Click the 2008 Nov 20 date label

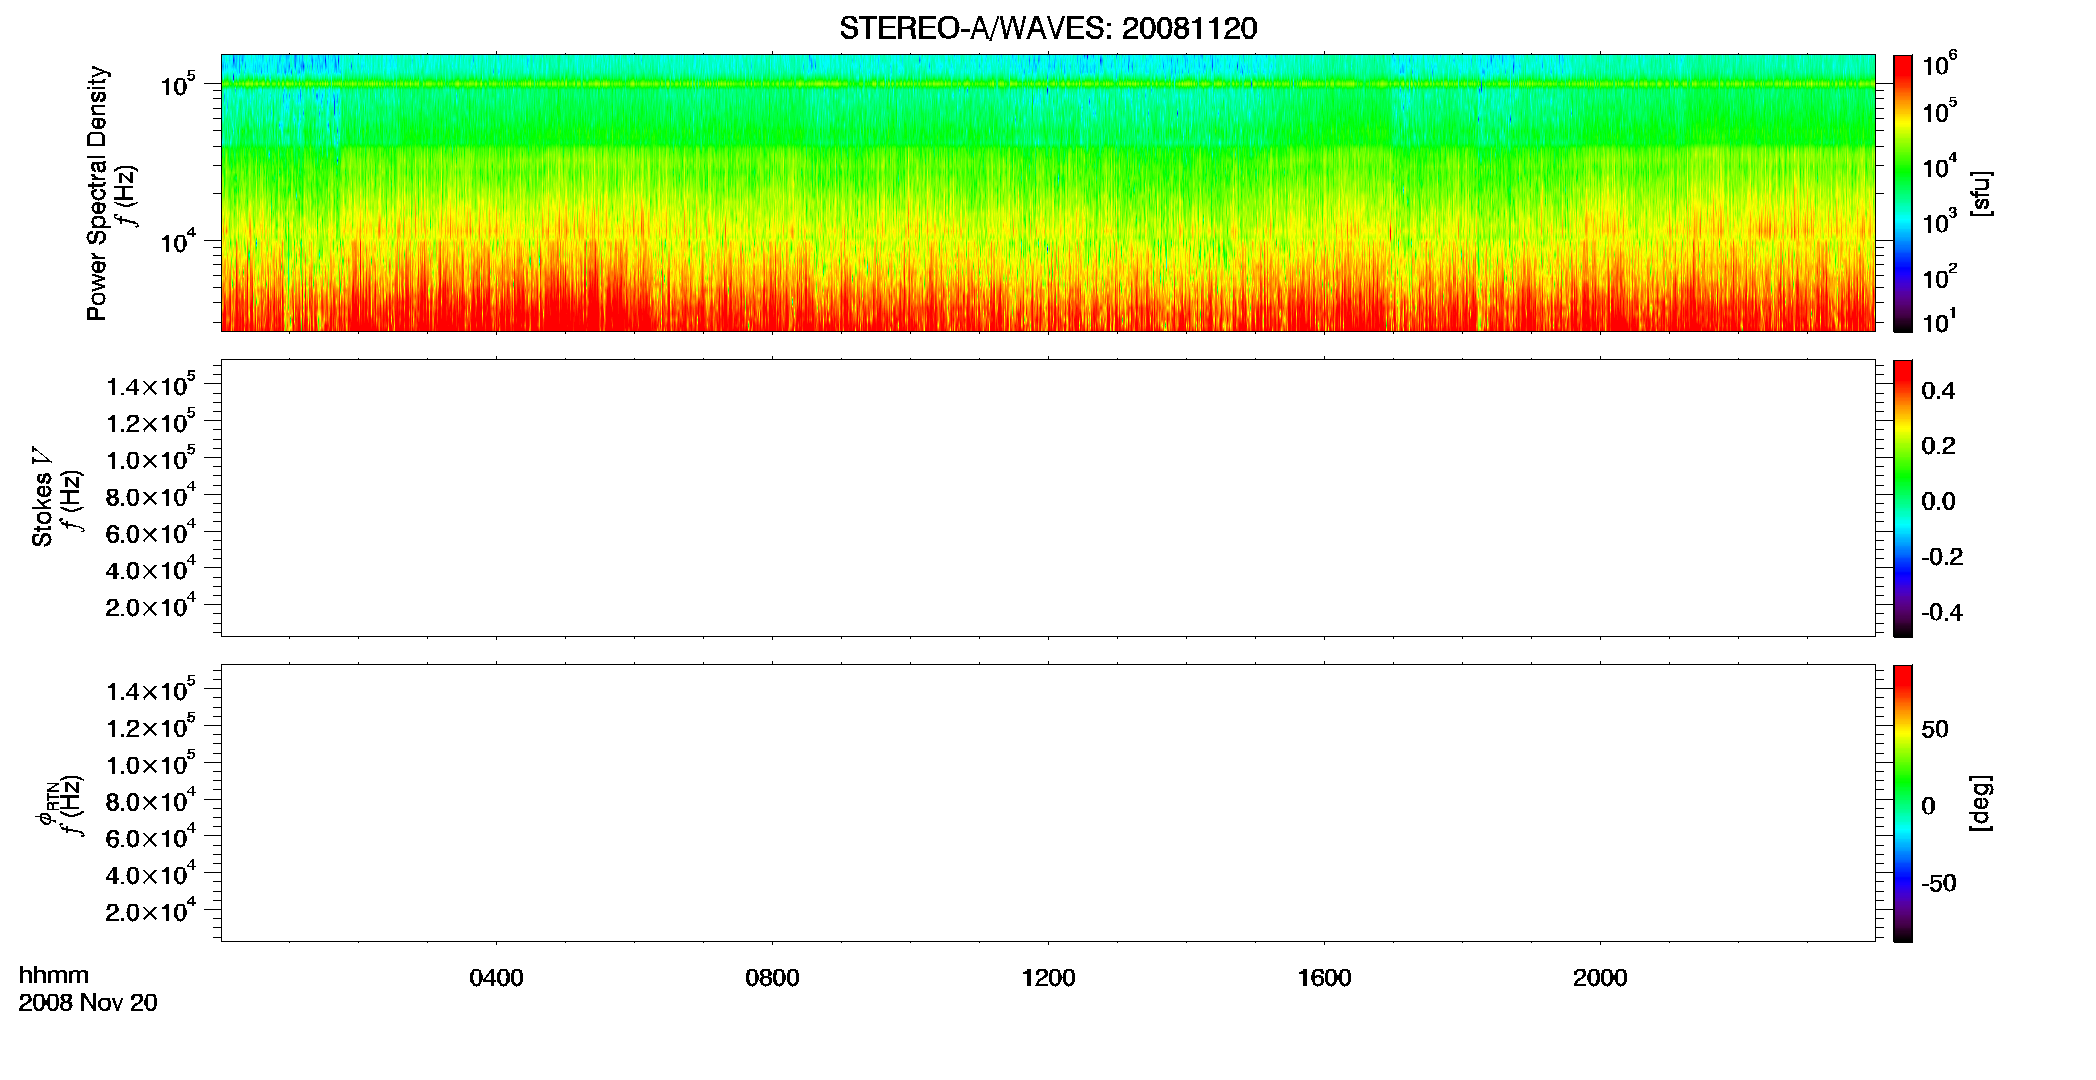[88, 1003]
